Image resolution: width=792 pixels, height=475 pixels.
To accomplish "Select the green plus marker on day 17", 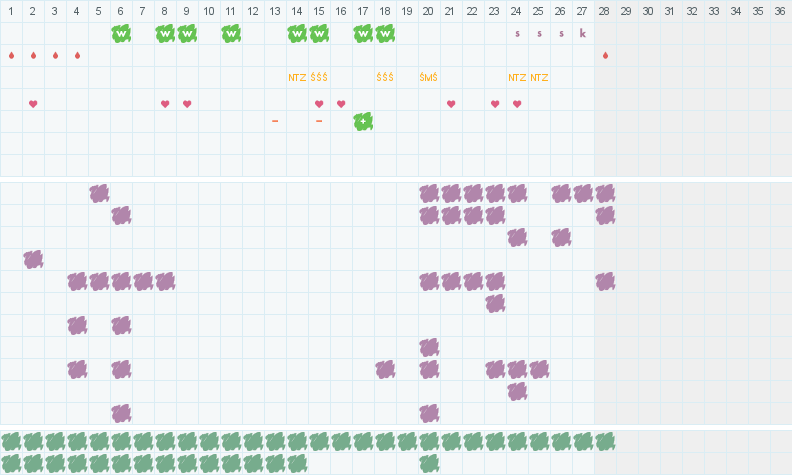I will [x=363, y=121].
